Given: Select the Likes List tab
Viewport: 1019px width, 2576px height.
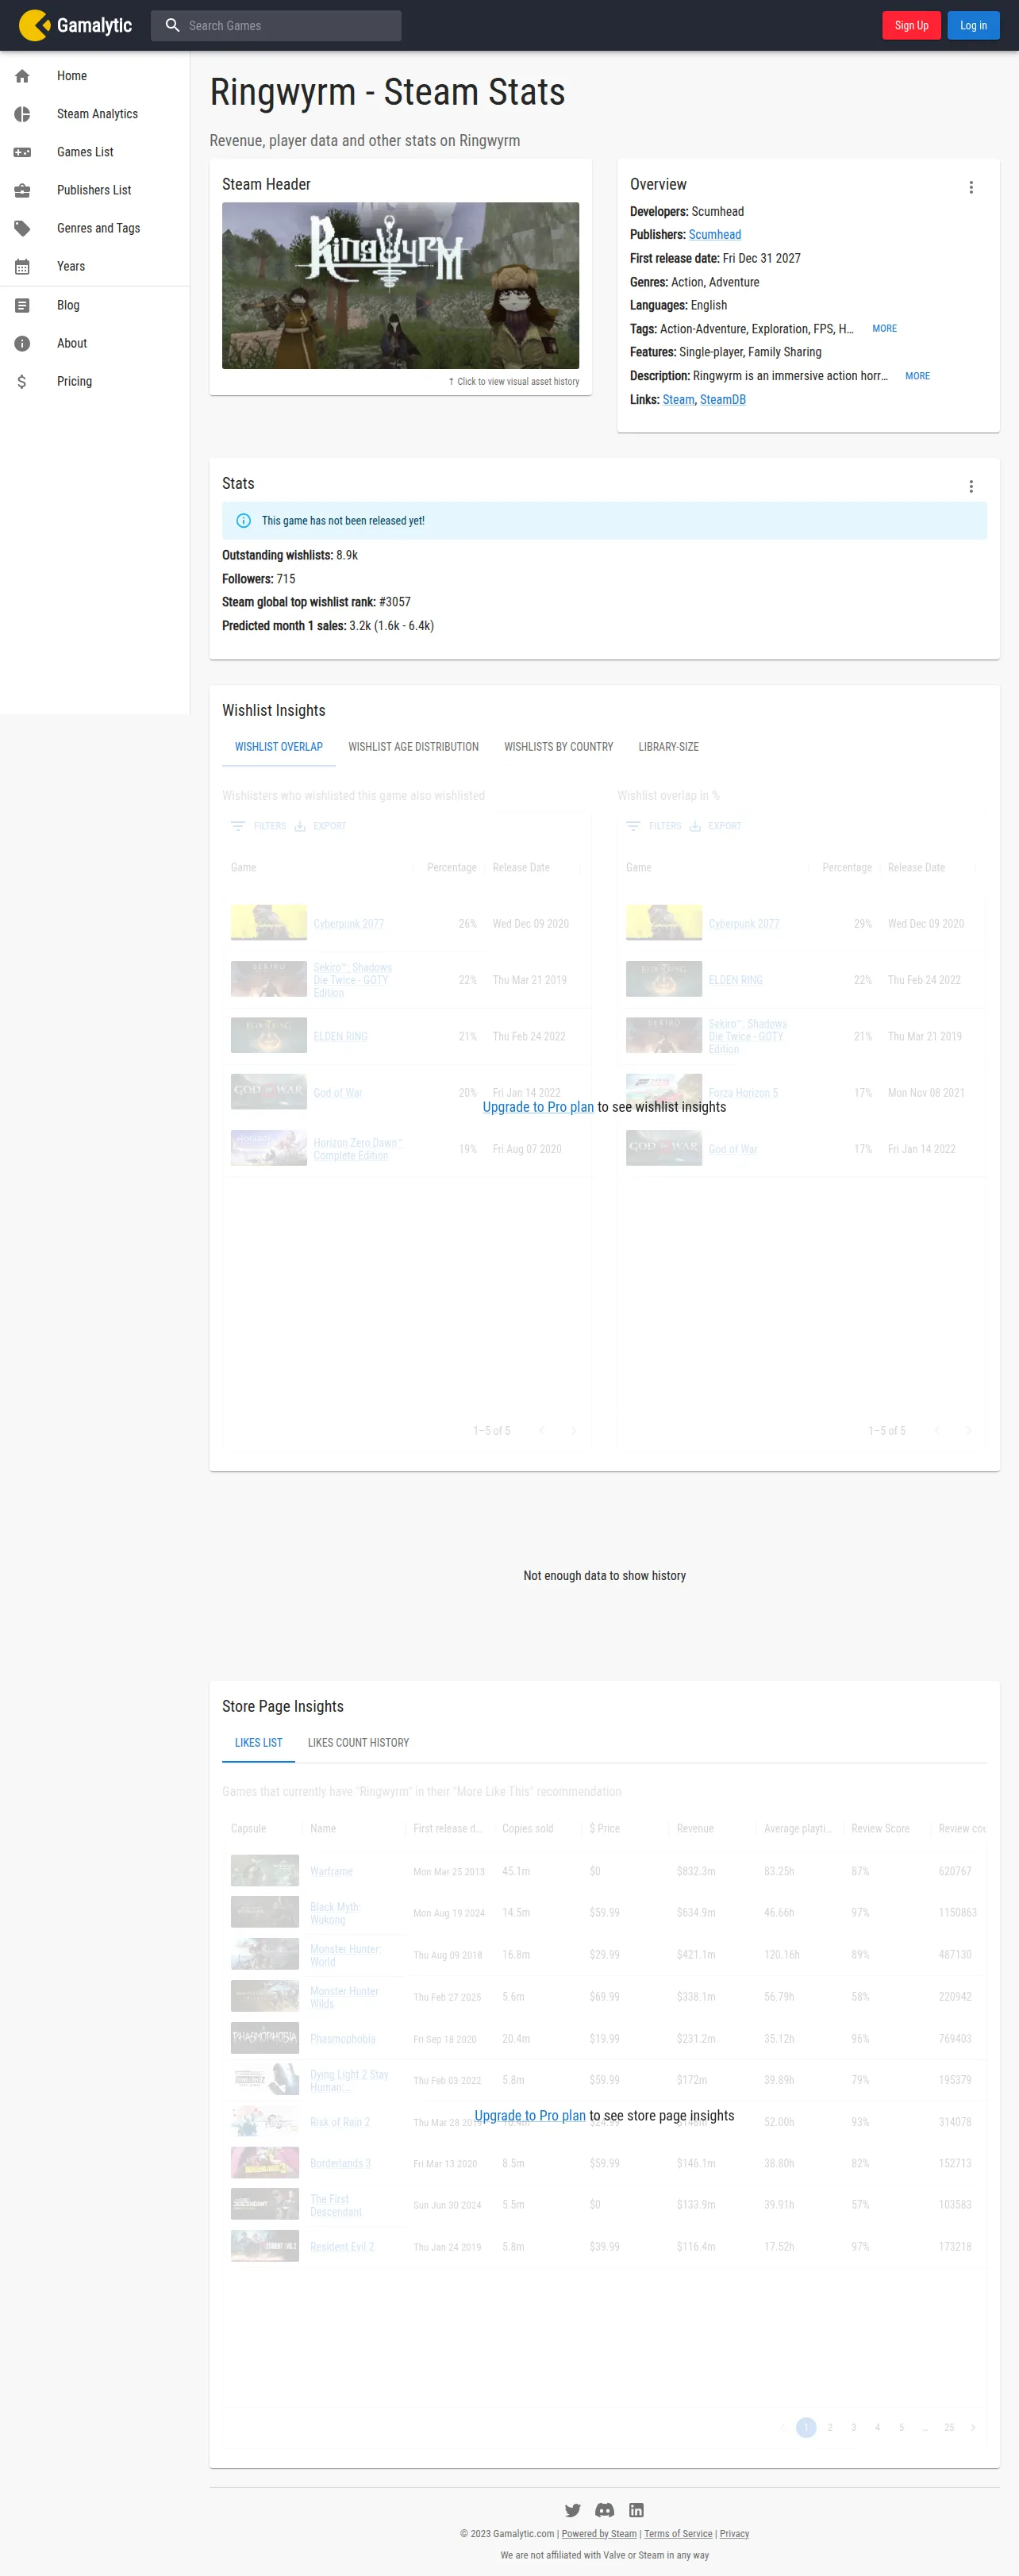Looking at the screenshot, I should pyautogui.click(x=258, y=1742).
